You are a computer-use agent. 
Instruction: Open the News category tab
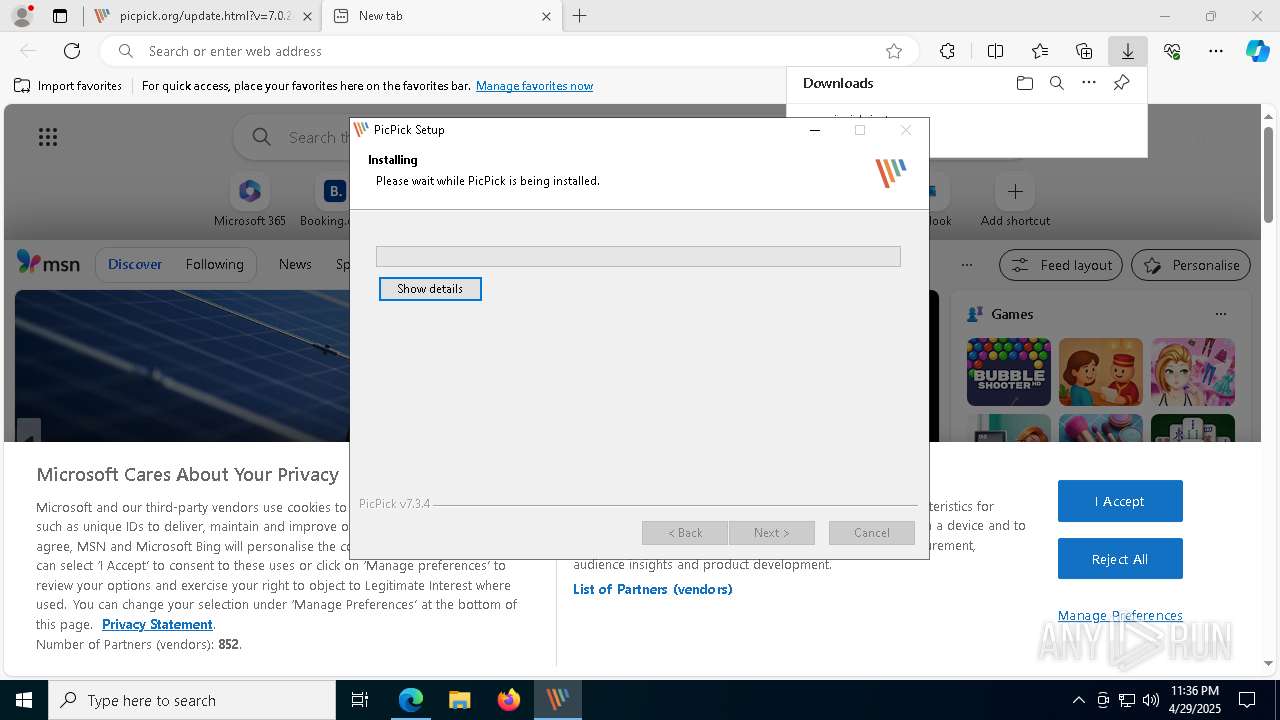point(295,264)
